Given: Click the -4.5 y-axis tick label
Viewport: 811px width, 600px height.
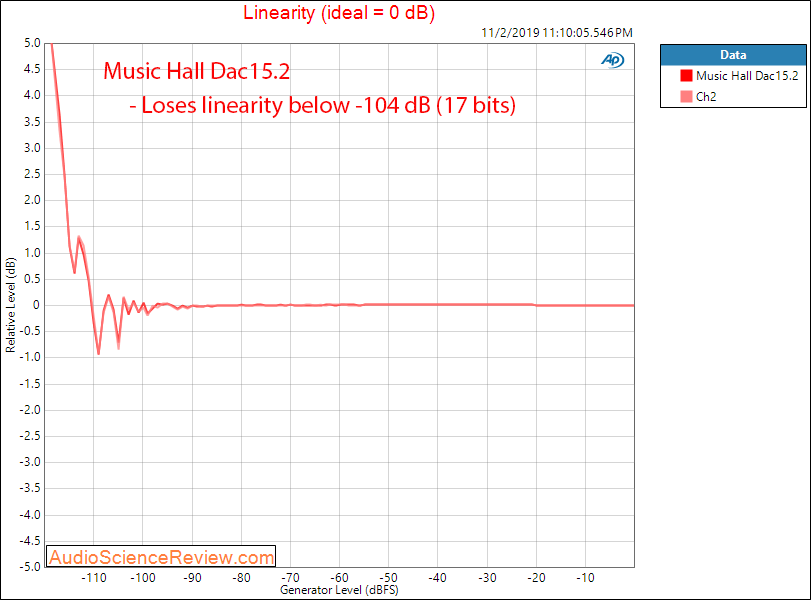Looking at the screenshot, I should 30,541.
